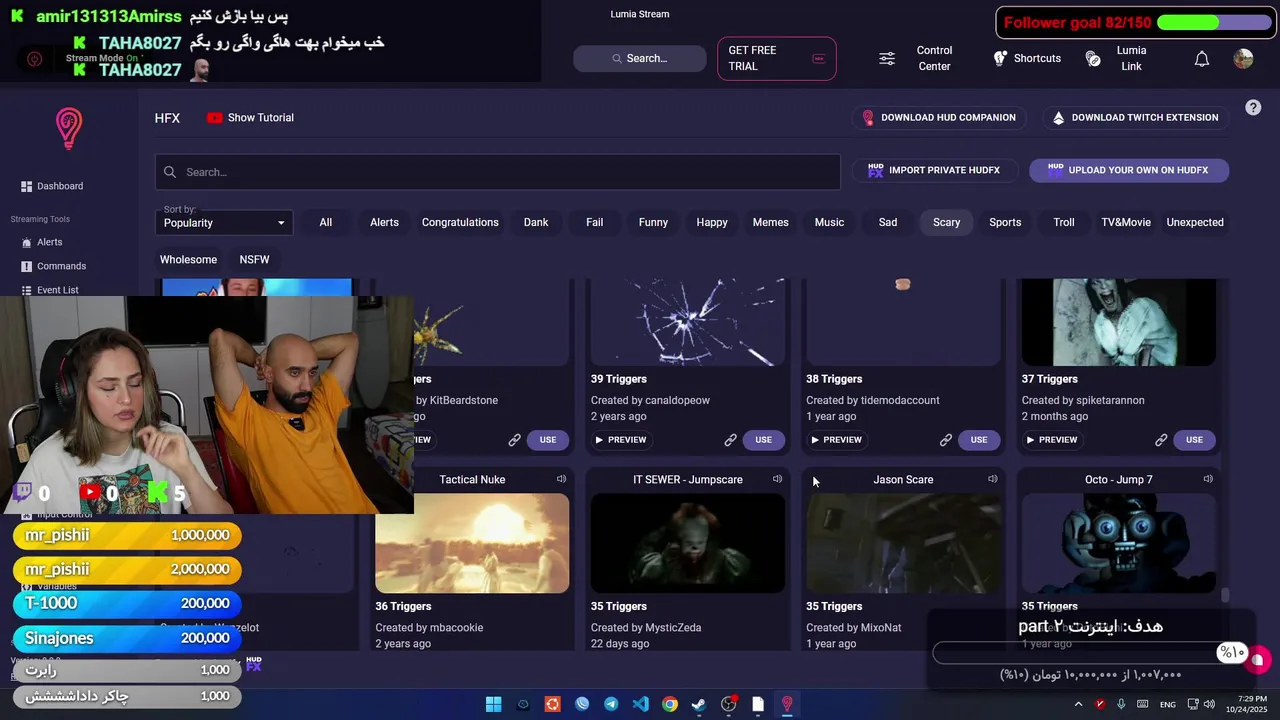Copy link icon for the canaldopeow effect
1280x720 pixels.
click(x=730, y=440)
